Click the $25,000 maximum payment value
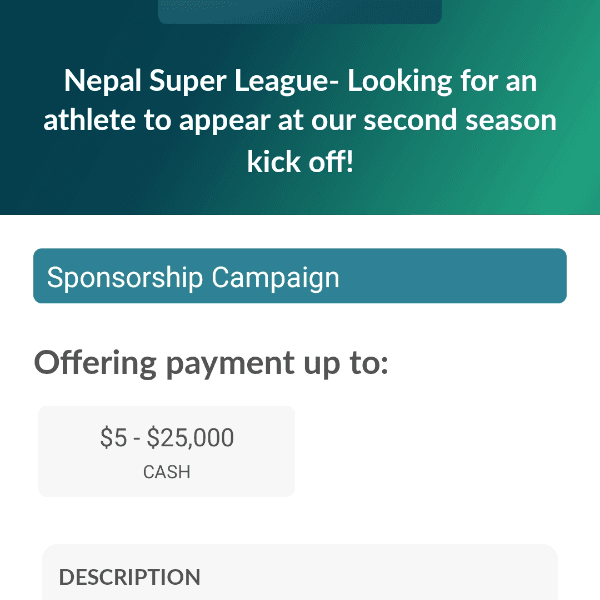This screenshot has width=600, height=600. pos(191,438)
